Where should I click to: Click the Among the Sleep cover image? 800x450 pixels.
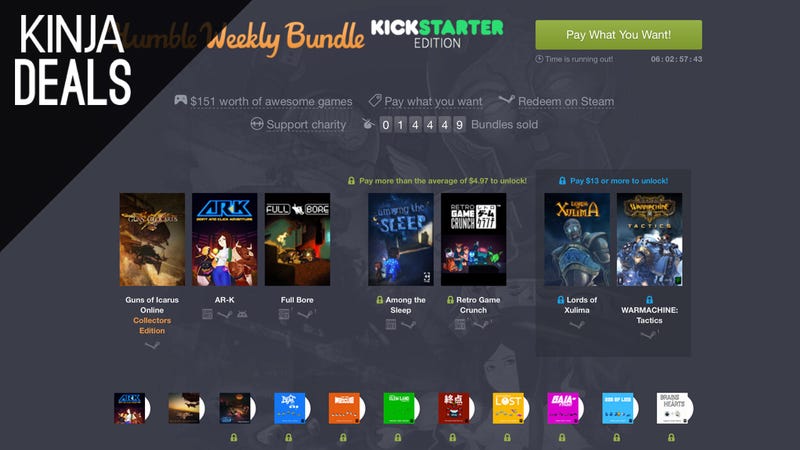[401, 239]
